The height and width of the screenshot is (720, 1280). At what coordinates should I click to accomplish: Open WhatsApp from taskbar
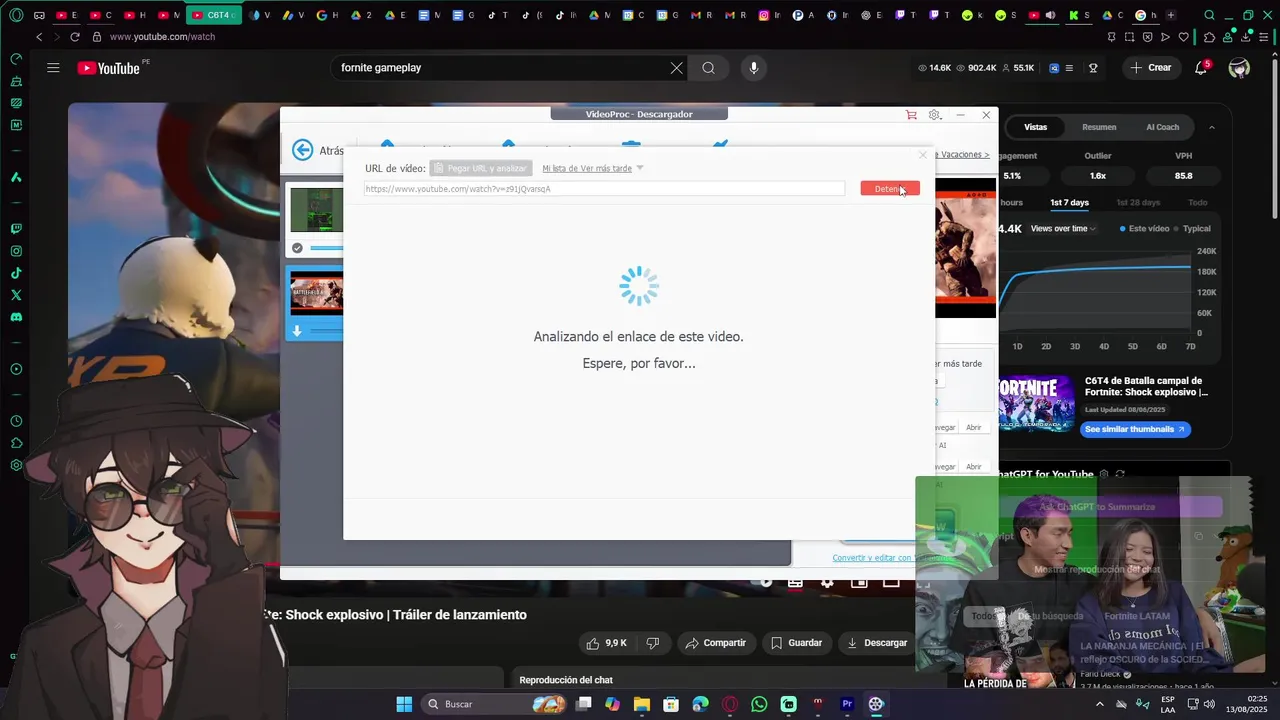[x=759, y=704]
